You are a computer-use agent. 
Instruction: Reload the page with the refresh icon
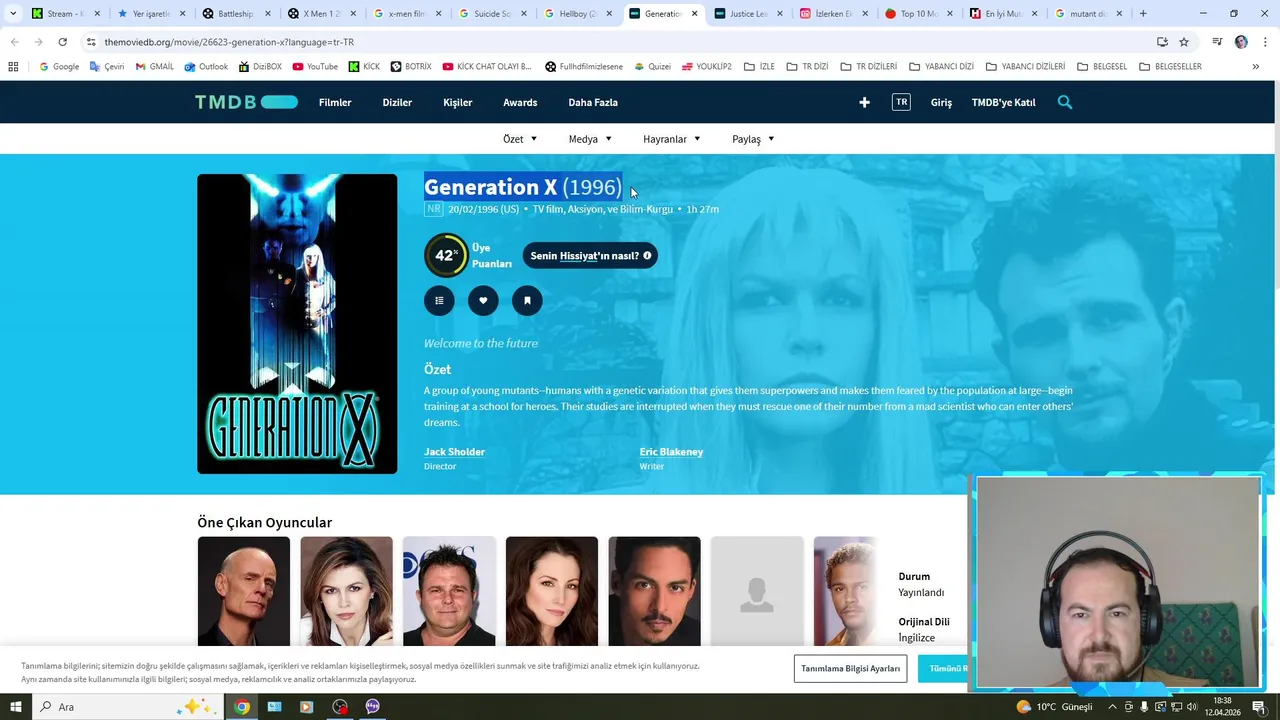coord(62,42)
